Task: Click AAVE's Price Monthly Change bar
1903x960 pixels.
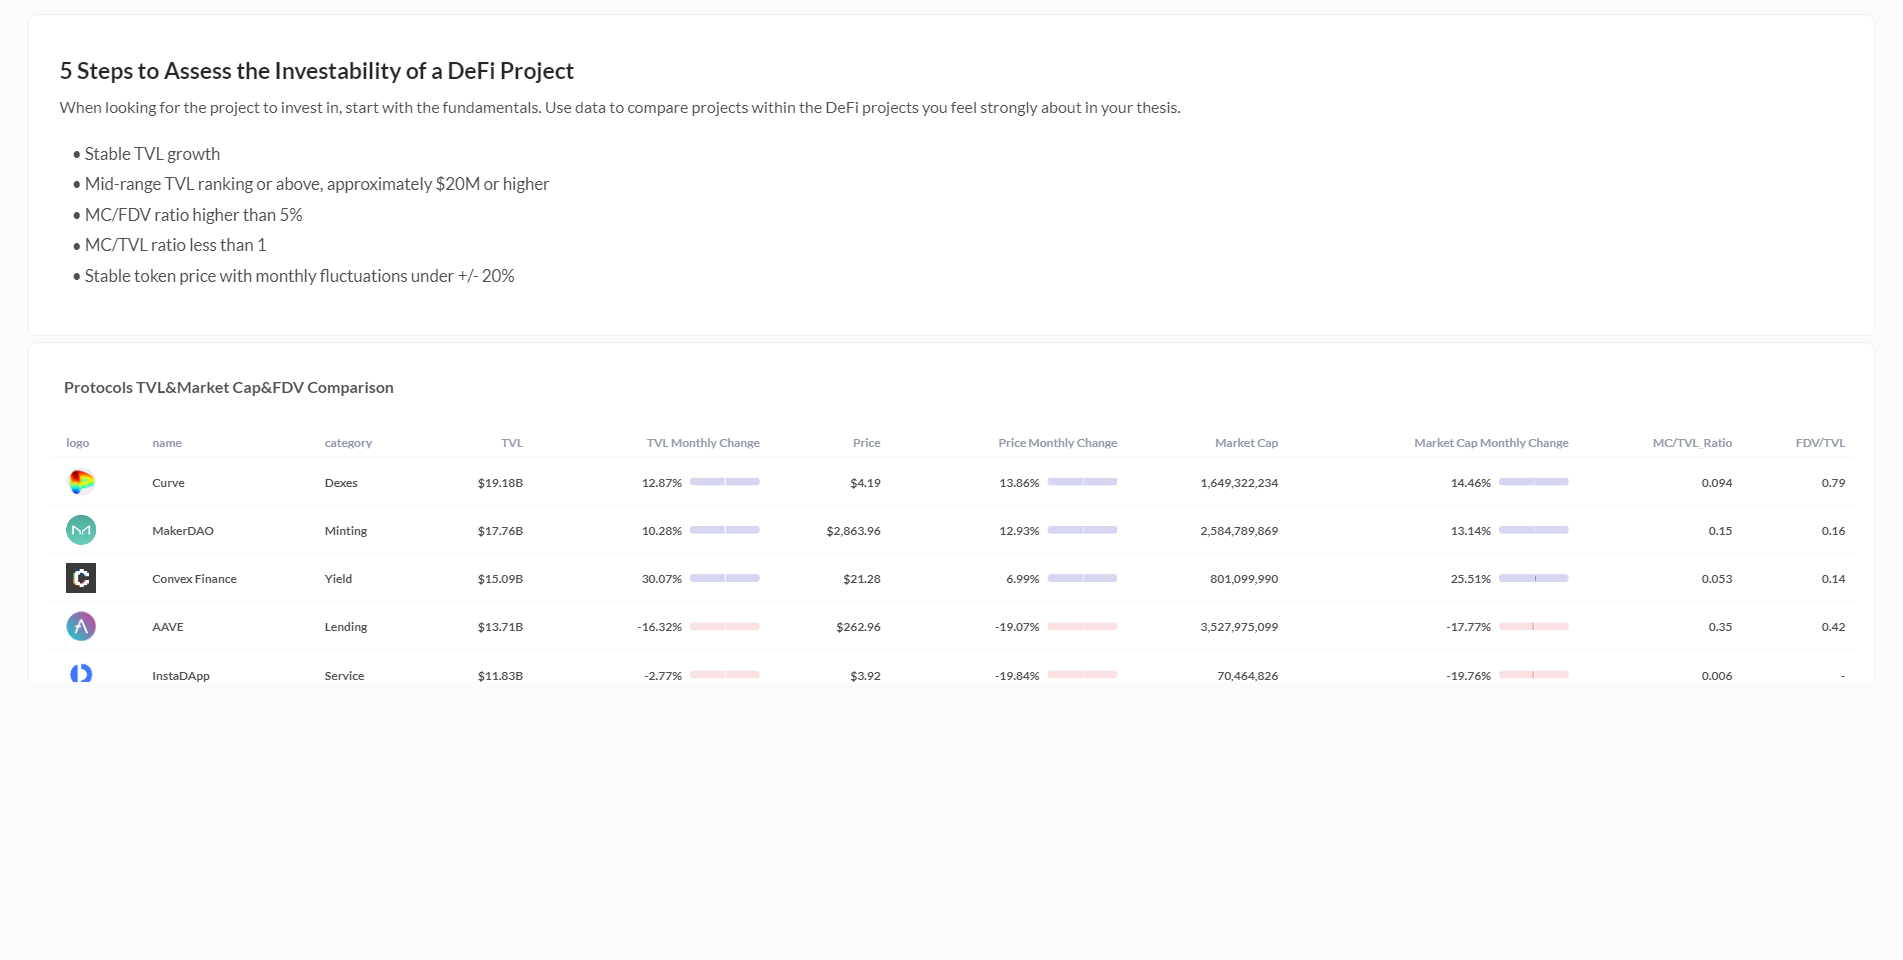Action: click(x=1081, y=627)
